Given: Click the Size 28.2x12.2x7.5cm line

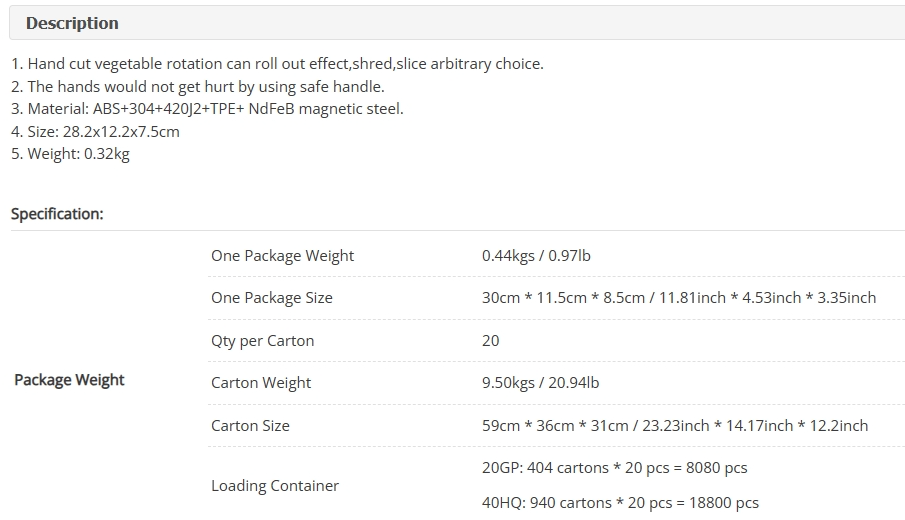Looking at the screenshot, I should point(95,132).
